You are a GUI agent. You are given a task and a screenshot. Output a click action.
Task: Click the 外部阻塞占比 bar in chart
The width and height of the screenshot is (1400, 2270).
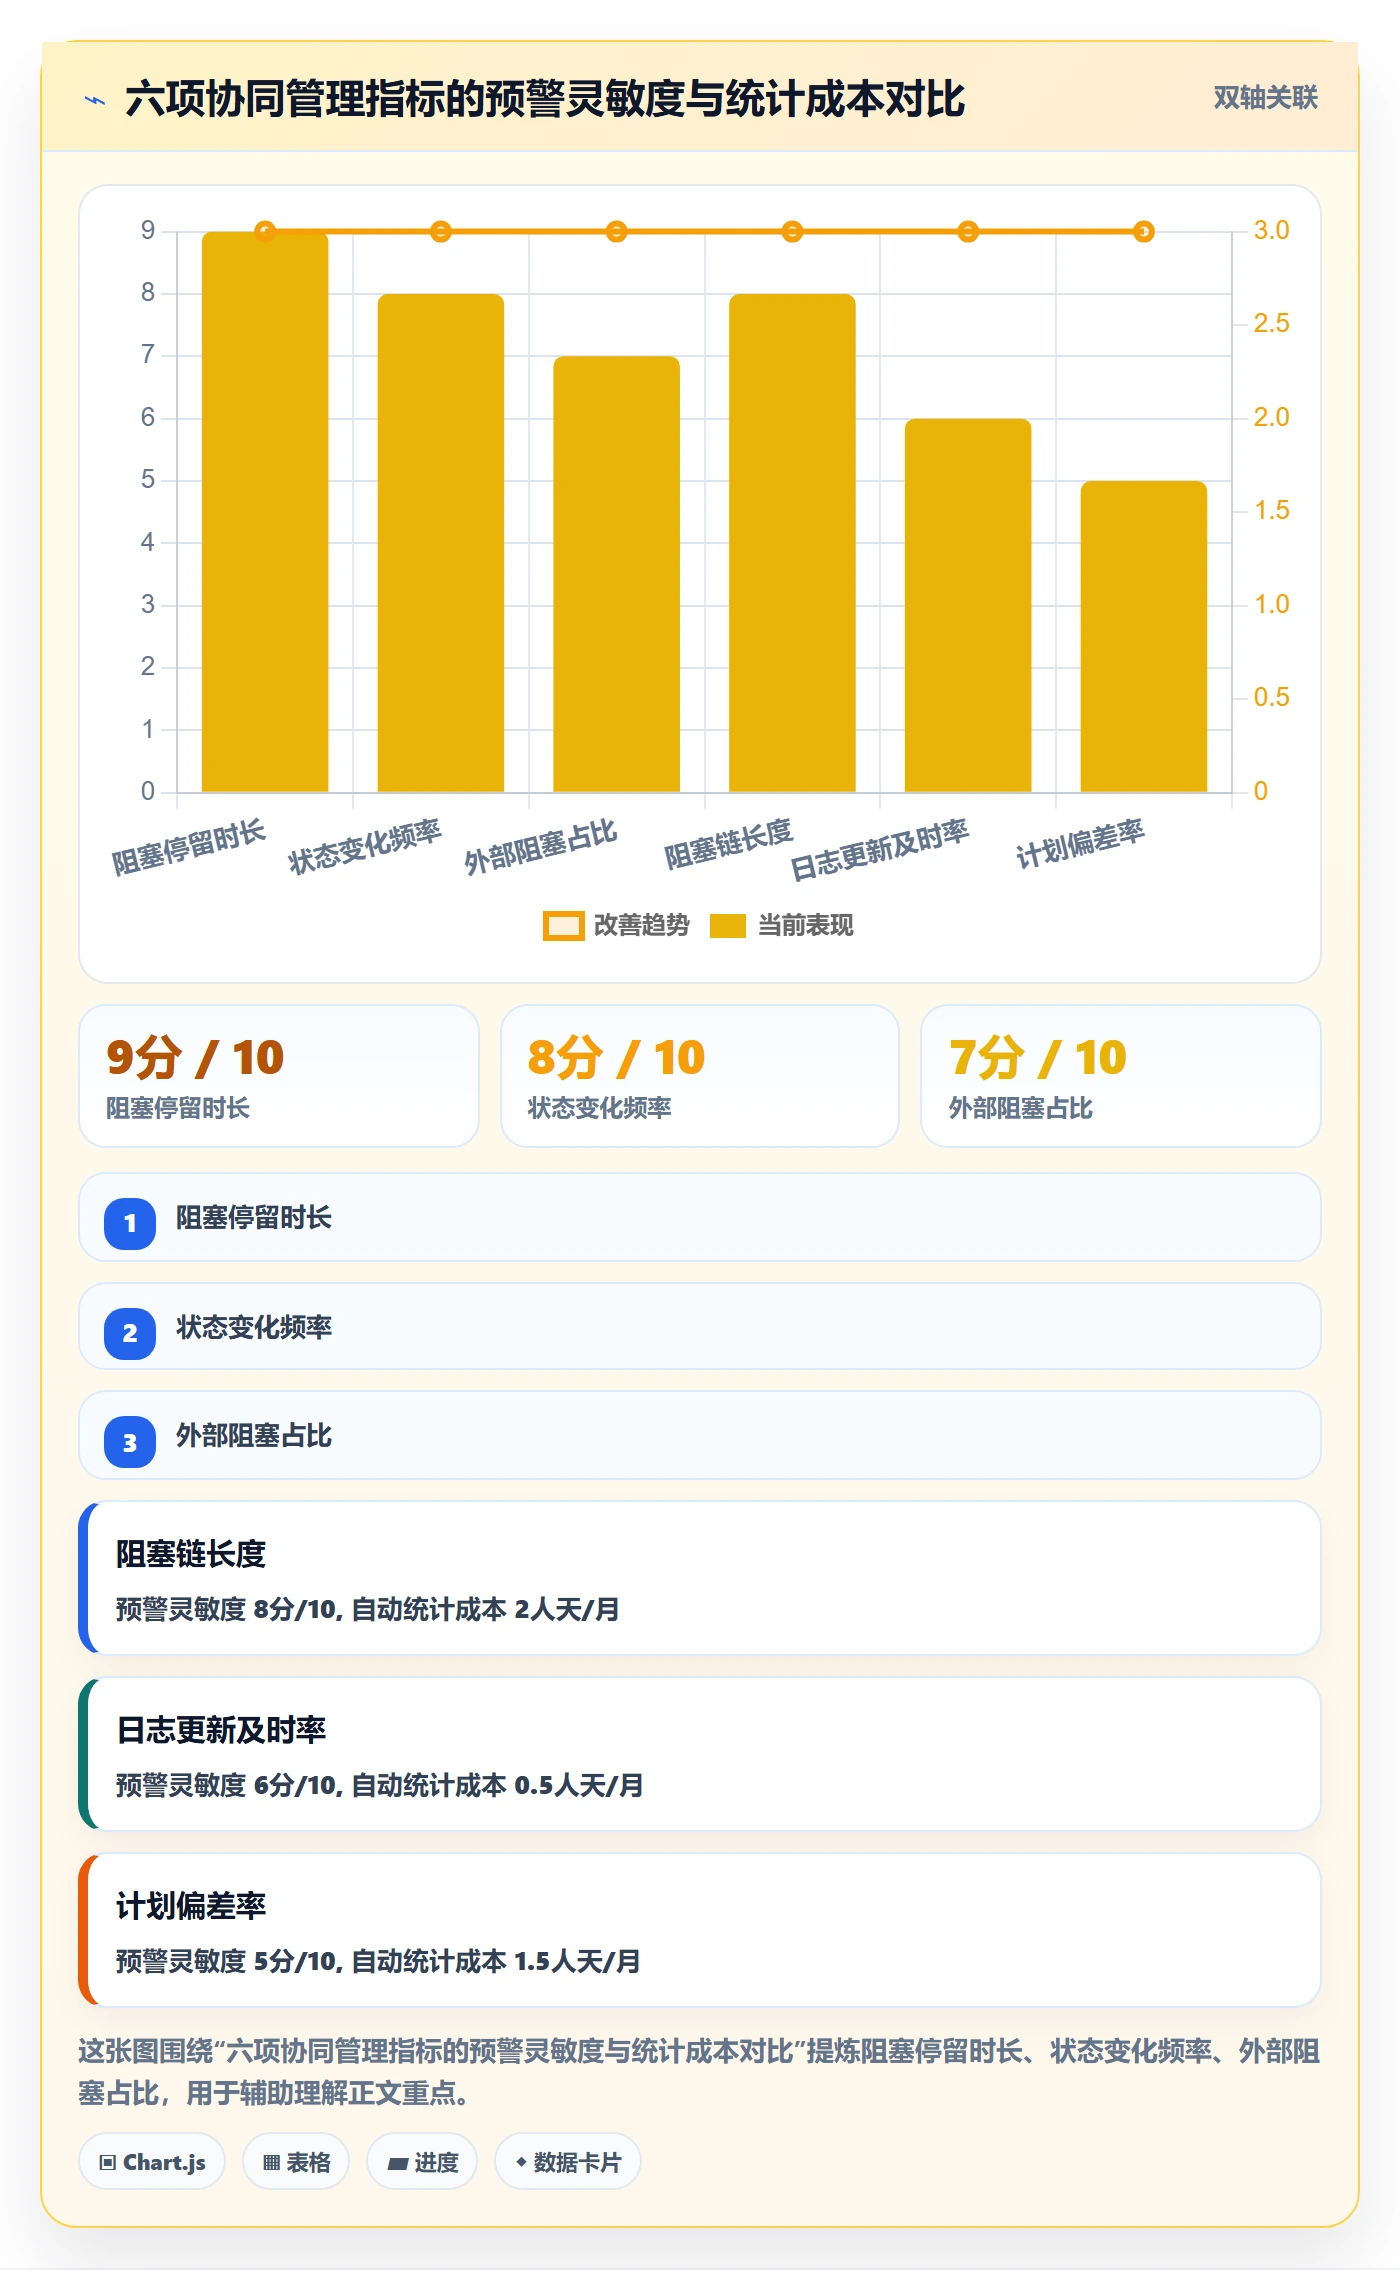click(616, 574)
